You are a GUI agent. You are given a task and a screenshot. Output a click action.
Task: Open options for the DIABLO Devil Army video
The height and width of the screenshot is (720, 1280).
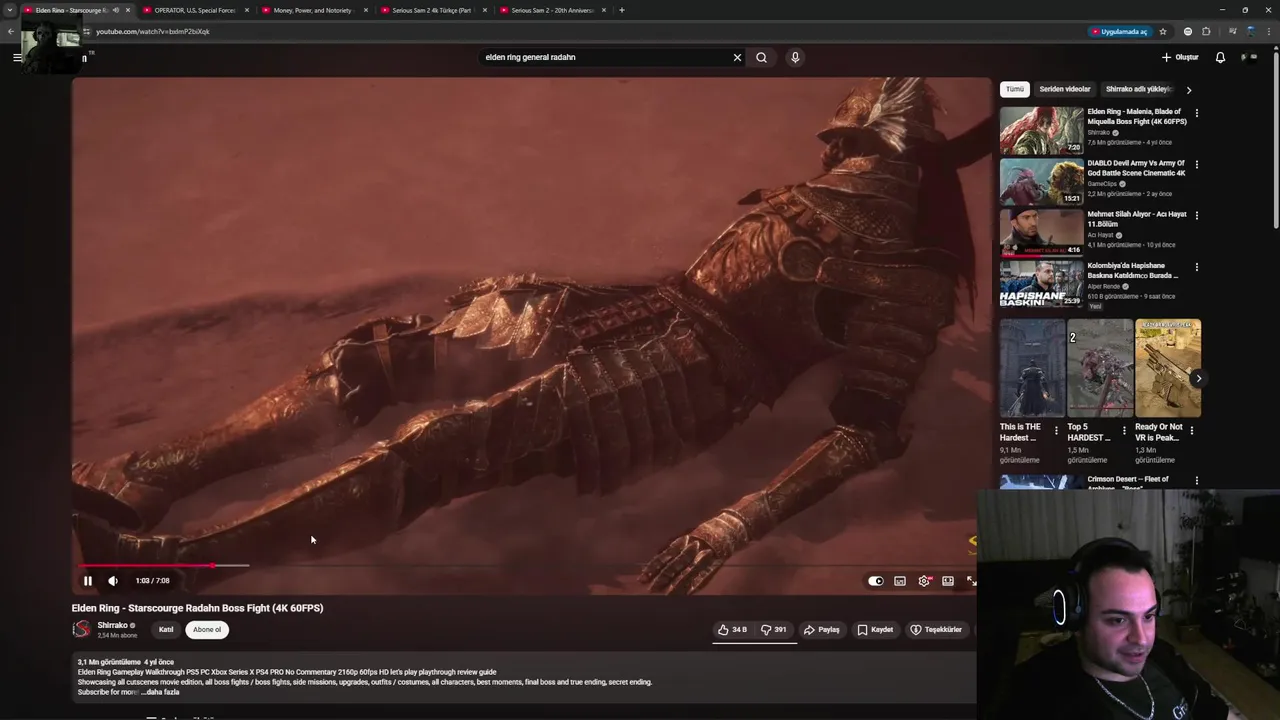pyautogui.click(x=1196, y=165)
